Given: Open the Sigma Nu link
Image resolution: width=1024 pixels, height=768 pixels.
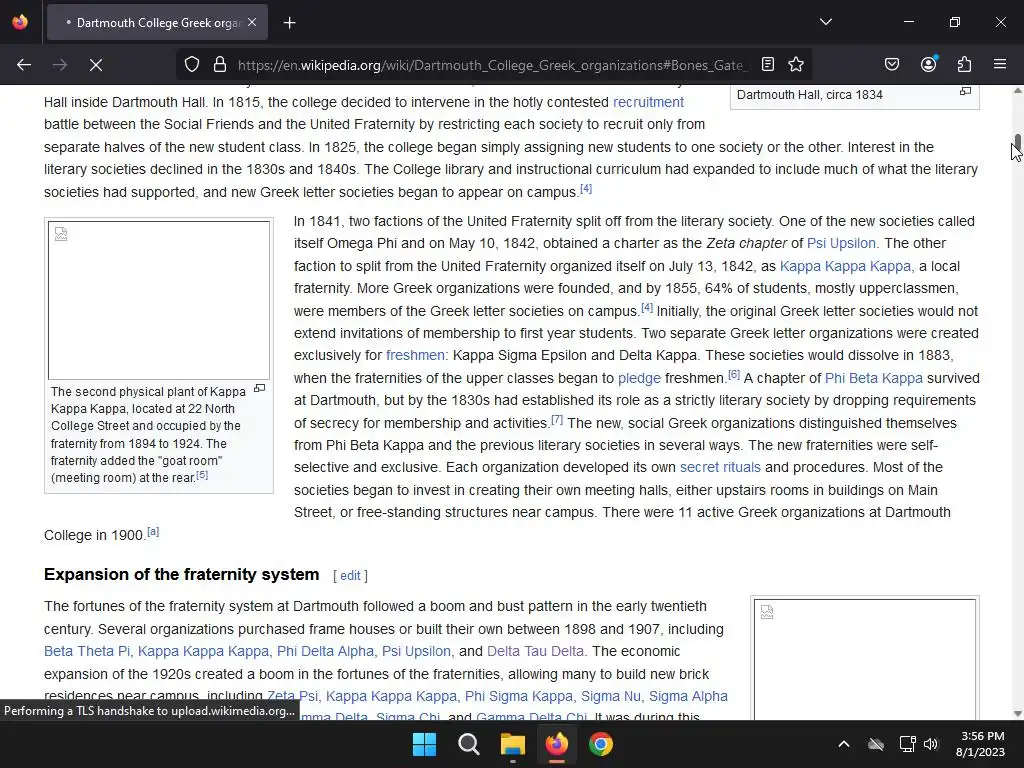Looking at the screenshot, I should (x=611, y=696).
